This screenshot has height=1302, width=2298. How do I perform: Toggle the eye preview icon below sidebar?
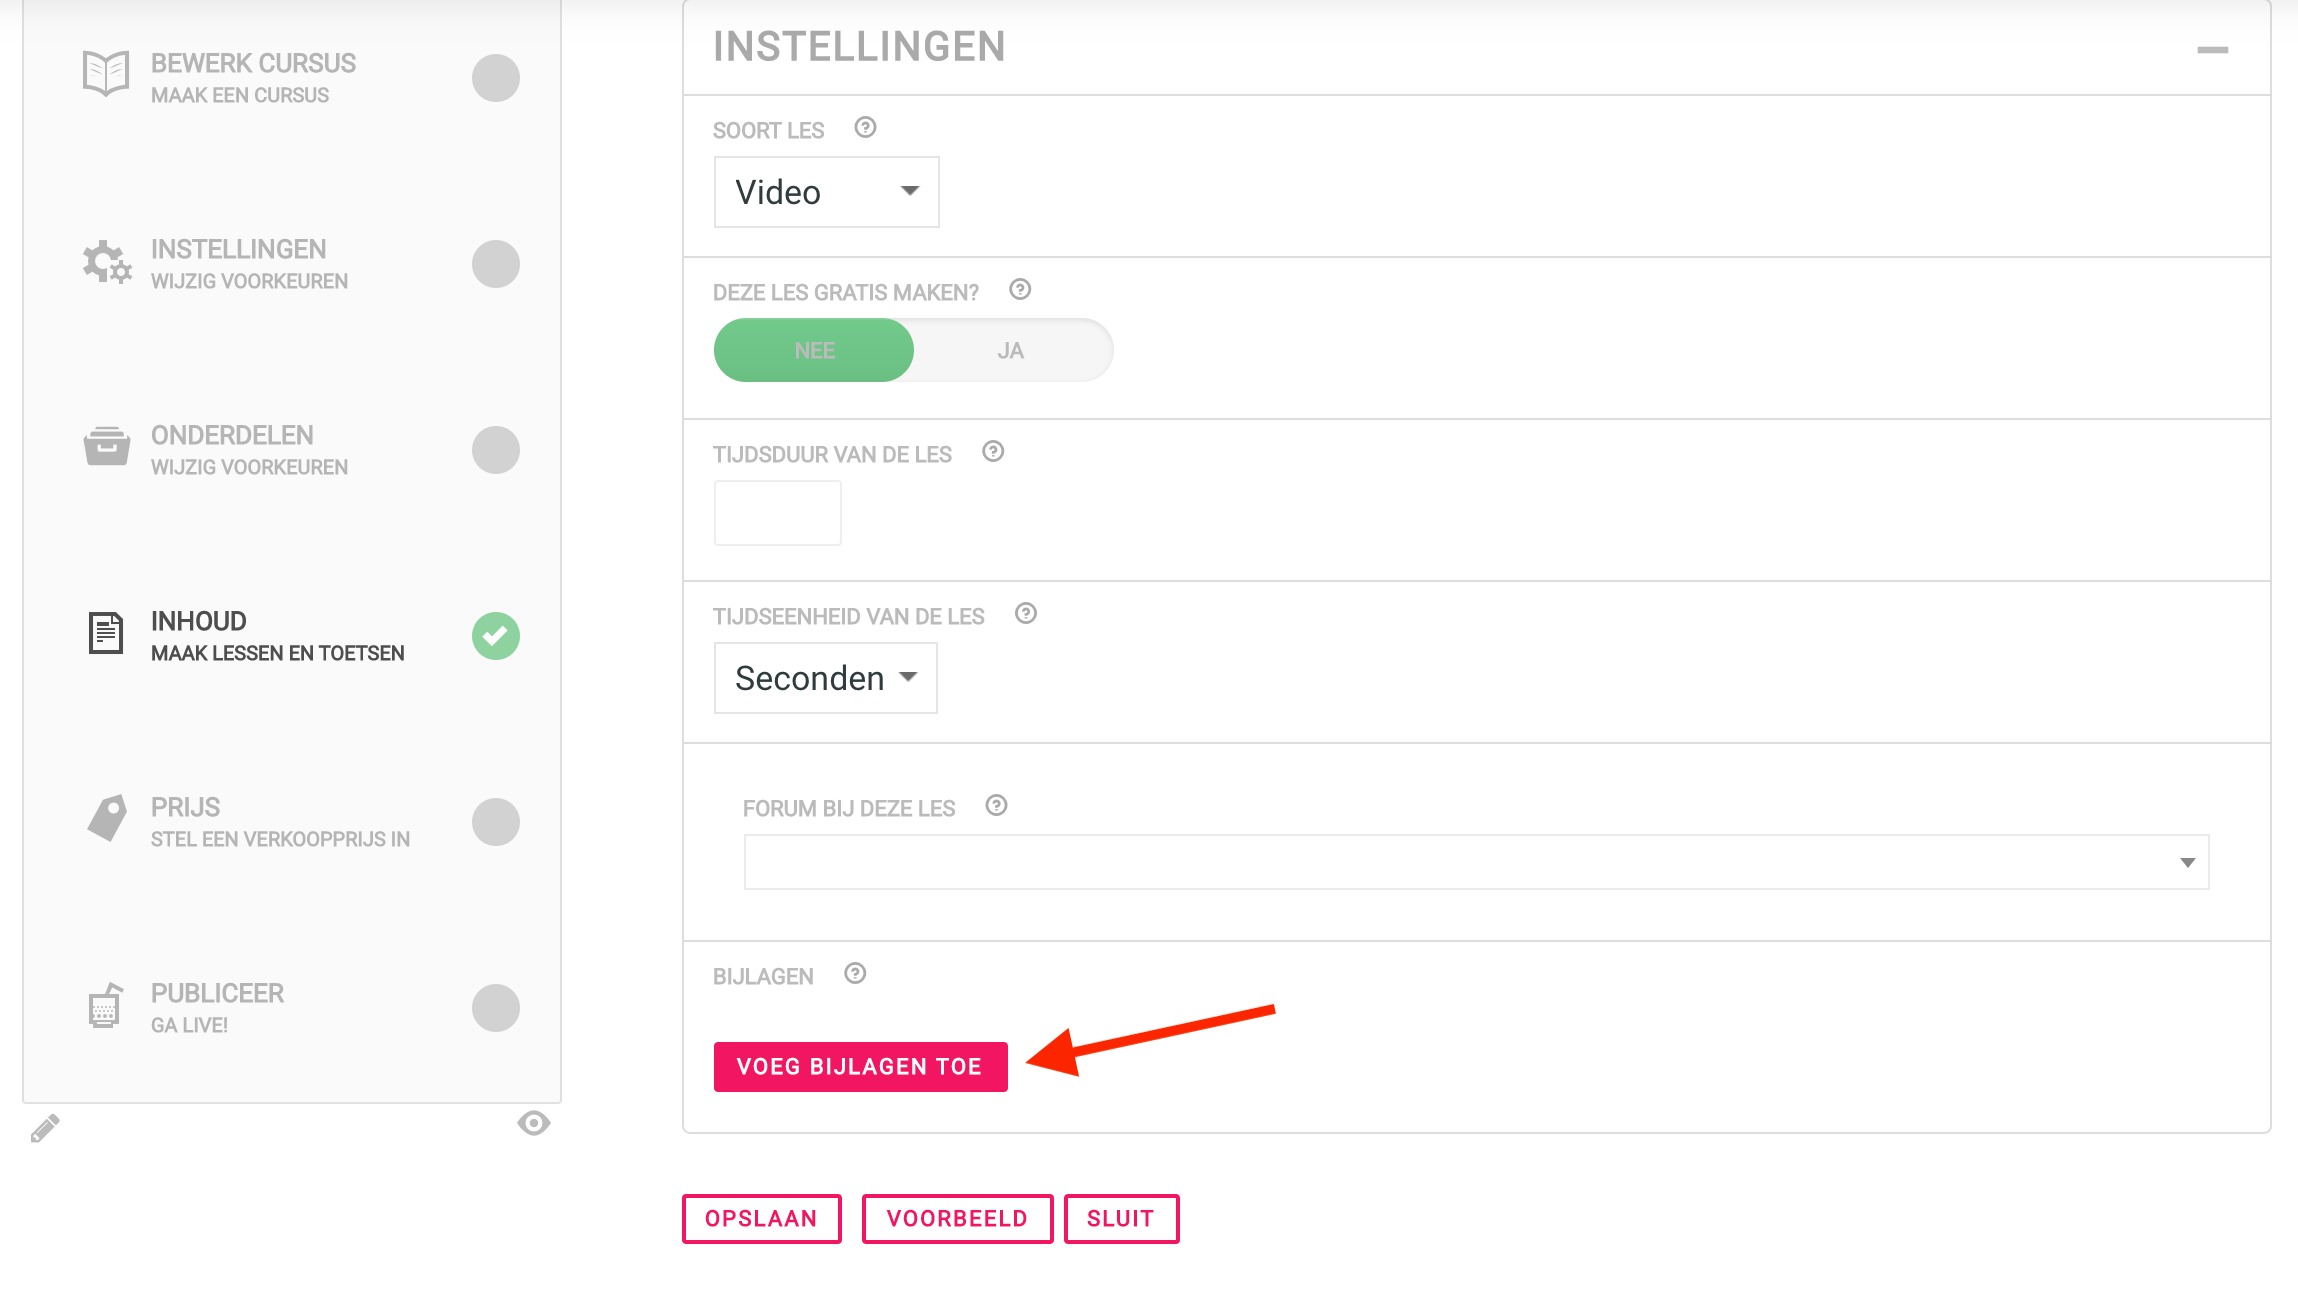pos(534,1124)
